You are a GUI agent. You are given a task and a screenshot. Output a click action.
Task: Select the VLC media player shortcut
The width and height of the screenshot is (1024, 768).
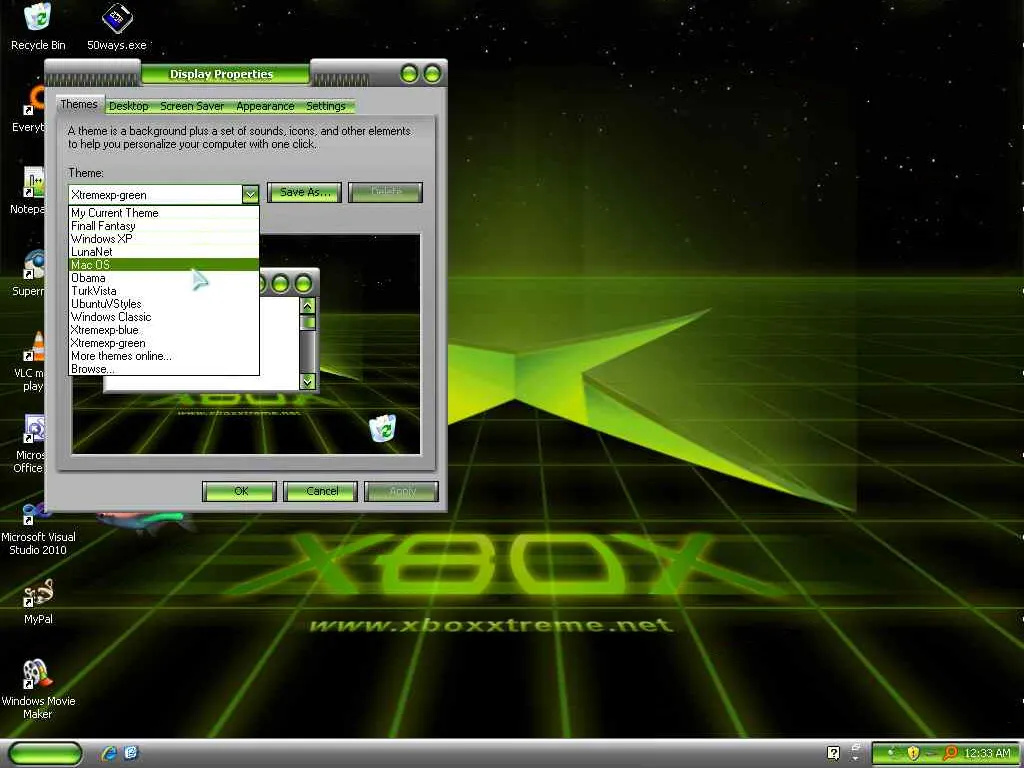click(29, 362)
